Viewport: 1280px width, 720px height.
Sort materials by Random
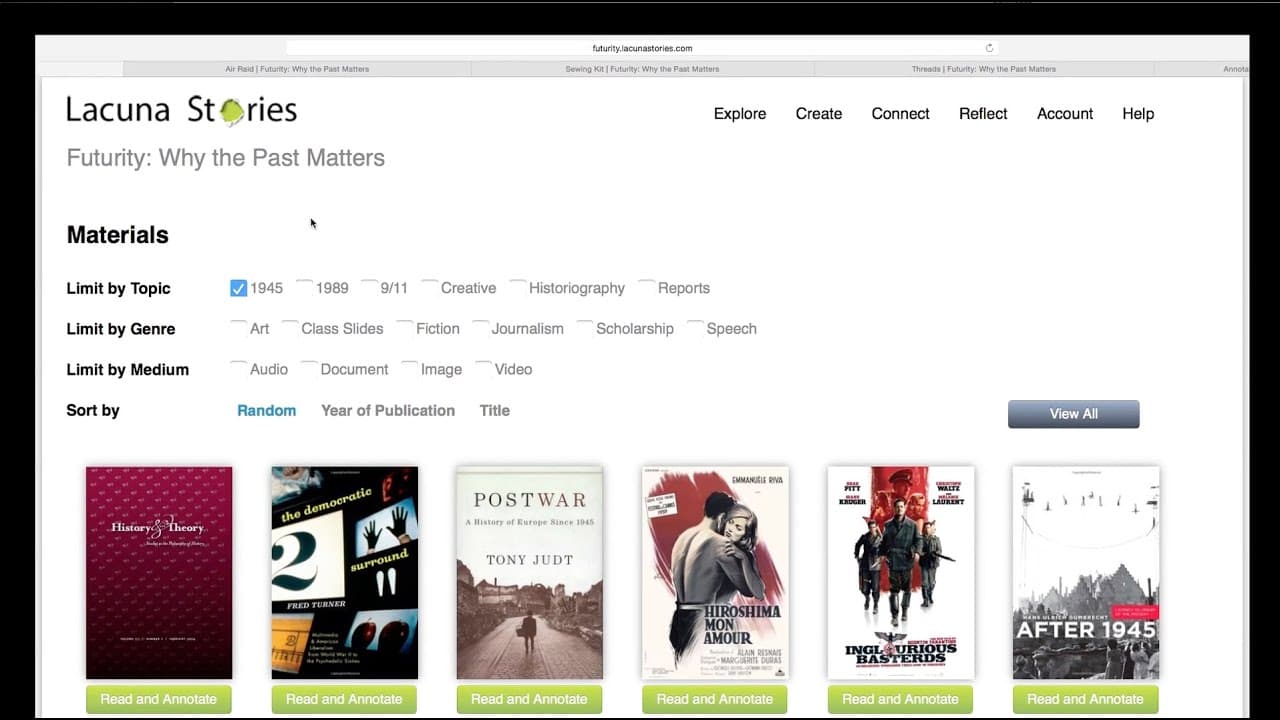click(x=266, y=411)
